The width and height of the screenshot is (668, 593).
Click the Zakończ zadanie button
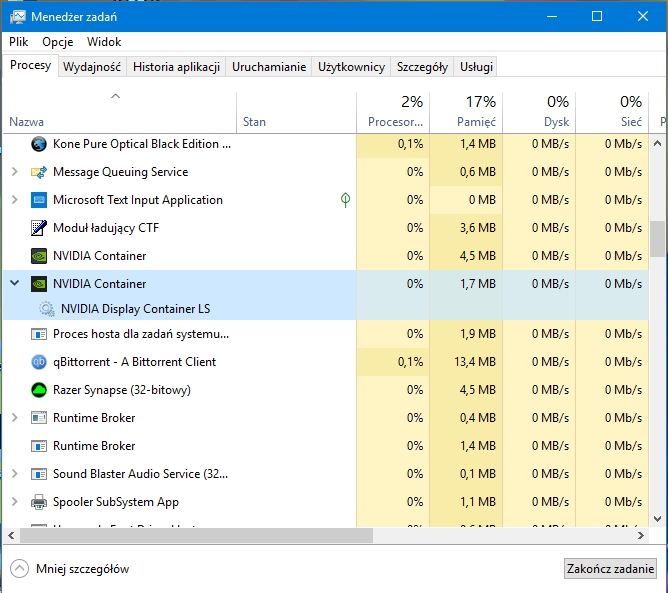click(610, 569)
